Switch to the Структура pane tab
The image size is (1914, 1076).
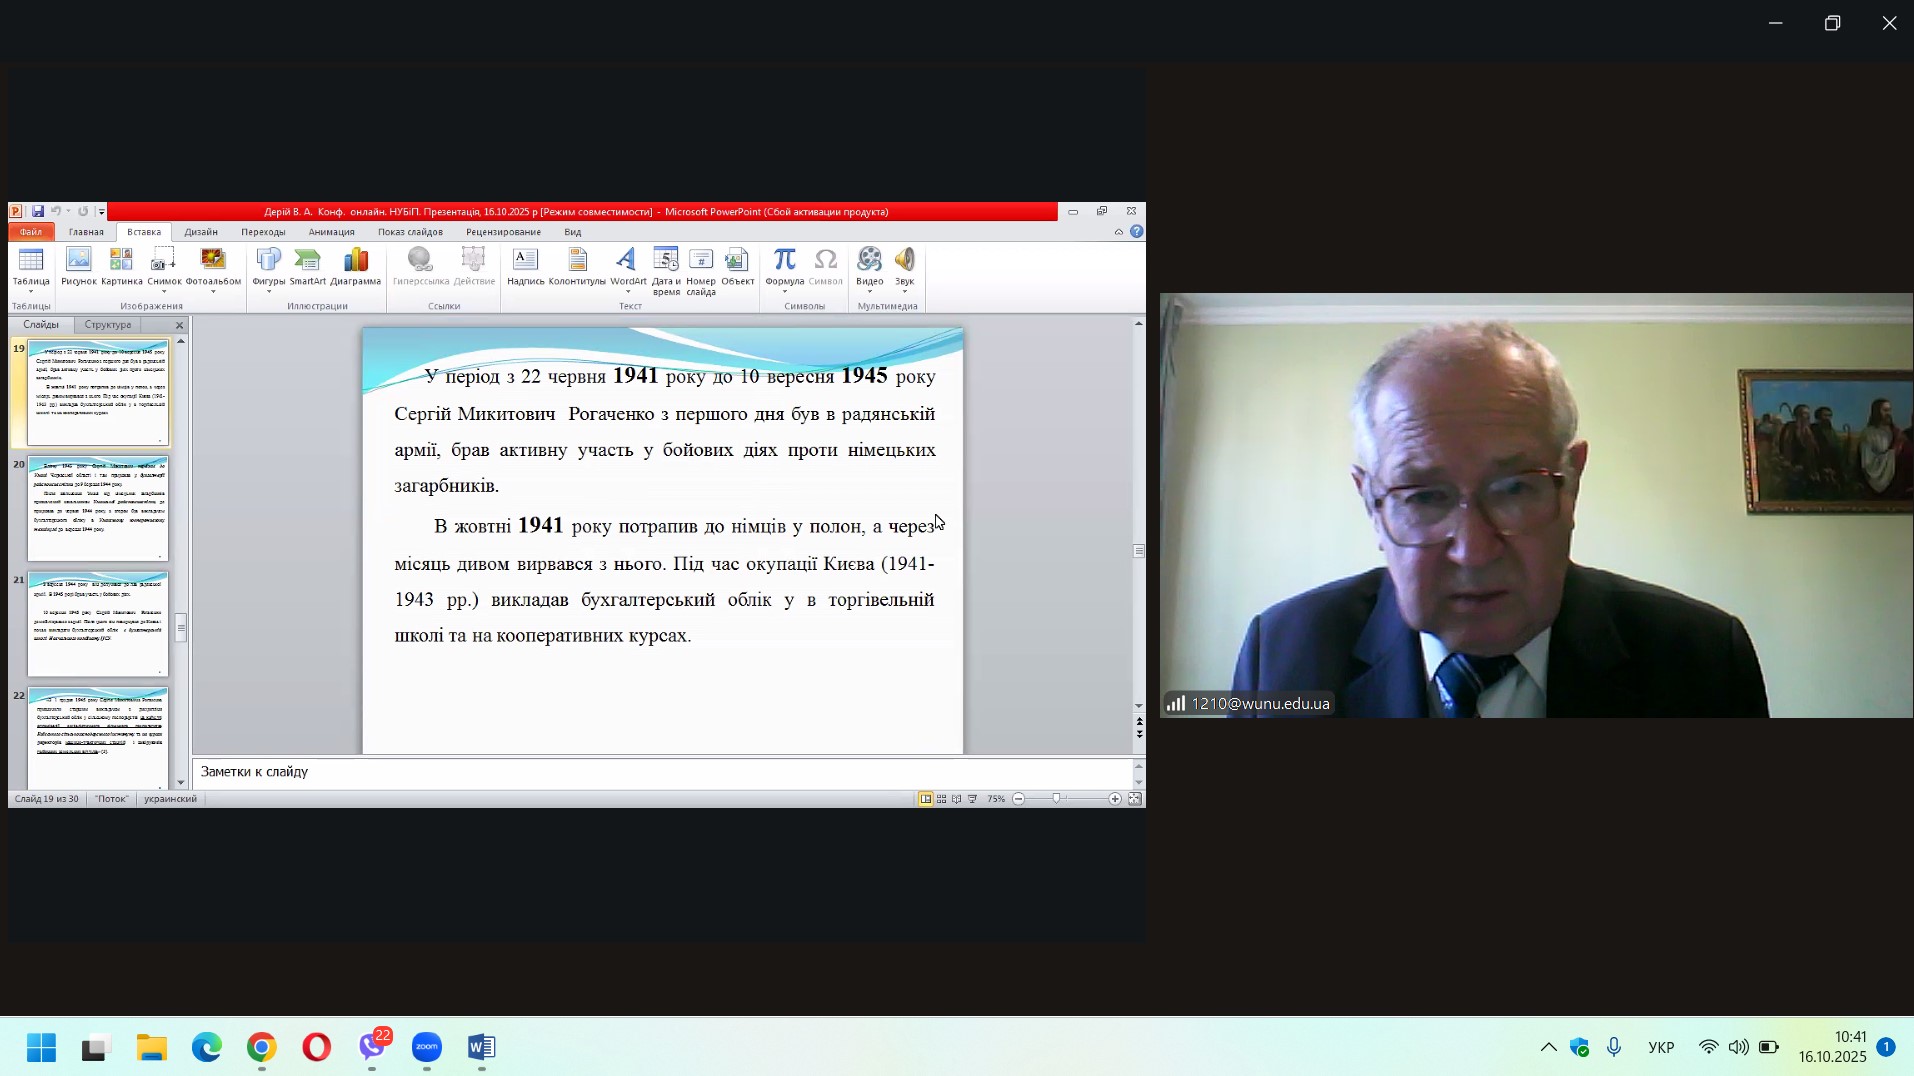point(108,325)
